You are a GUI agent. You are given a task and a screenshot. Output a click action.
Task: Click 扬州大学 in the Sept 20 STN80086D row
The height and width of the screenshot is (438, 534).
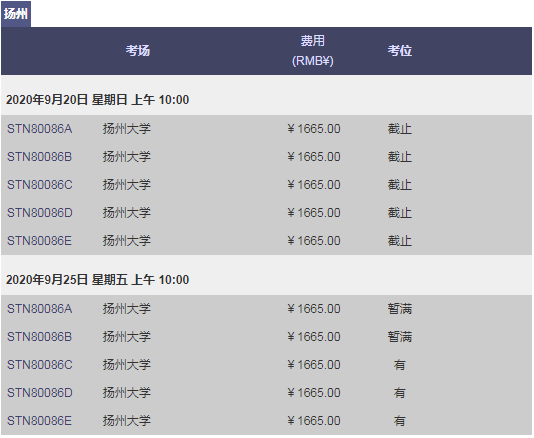pyautogui.click(x=127, y=213)
